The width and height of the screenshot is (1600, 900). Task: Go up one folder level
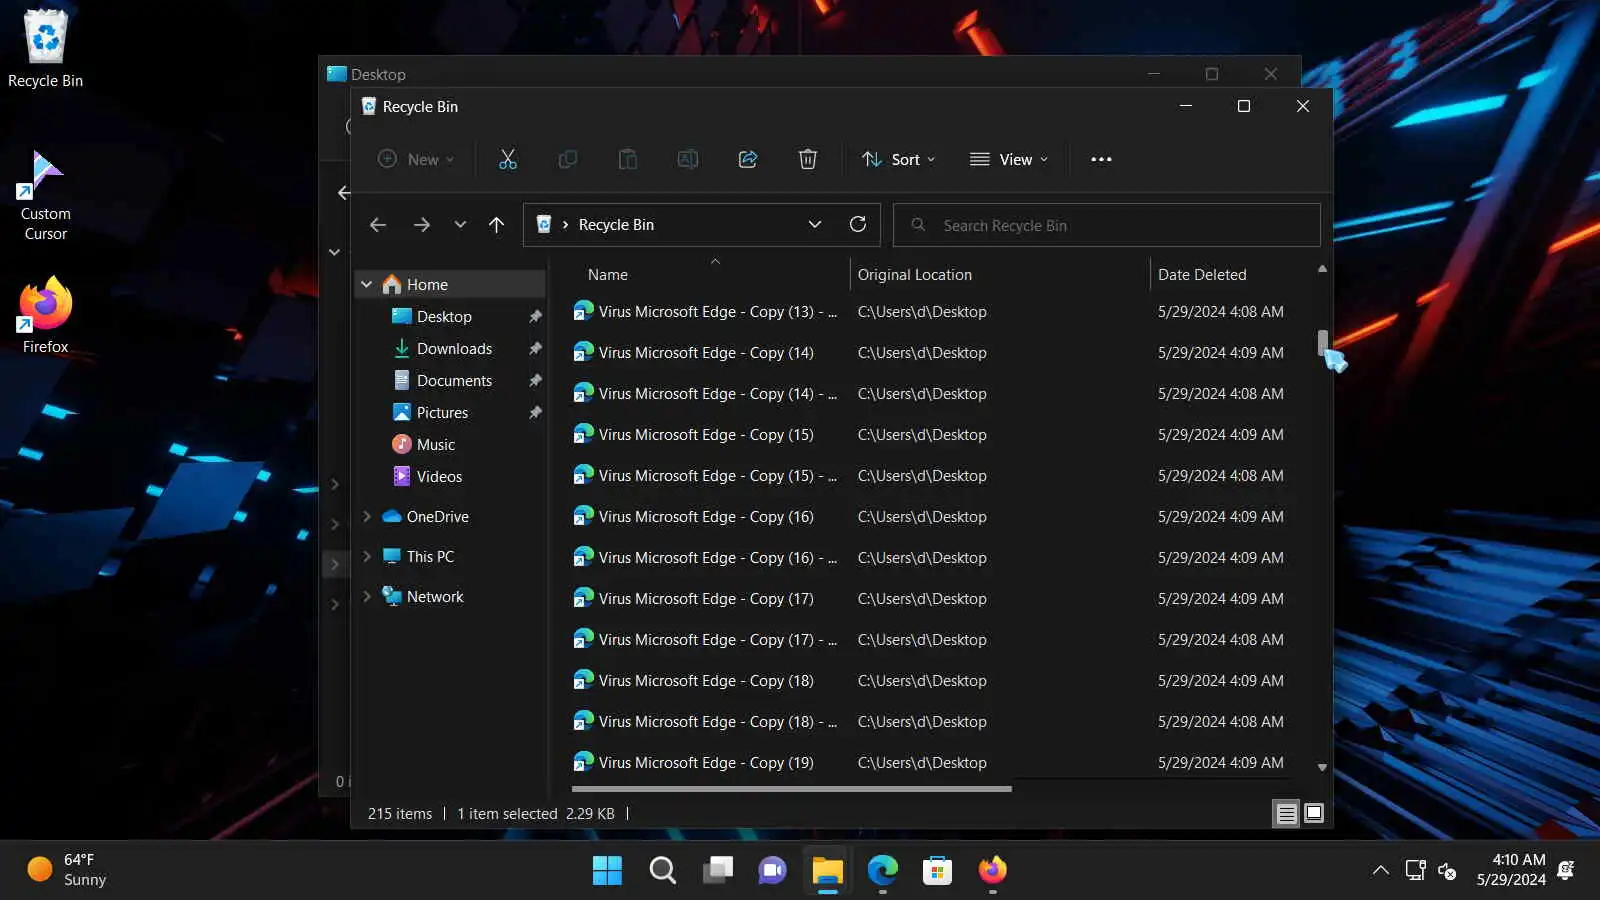click(496, 225)
